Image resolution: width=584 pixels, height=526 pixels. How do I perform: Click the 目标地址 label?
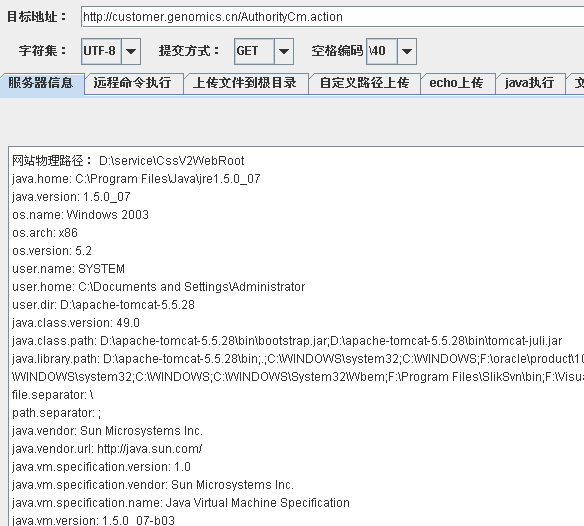(36, 17)
